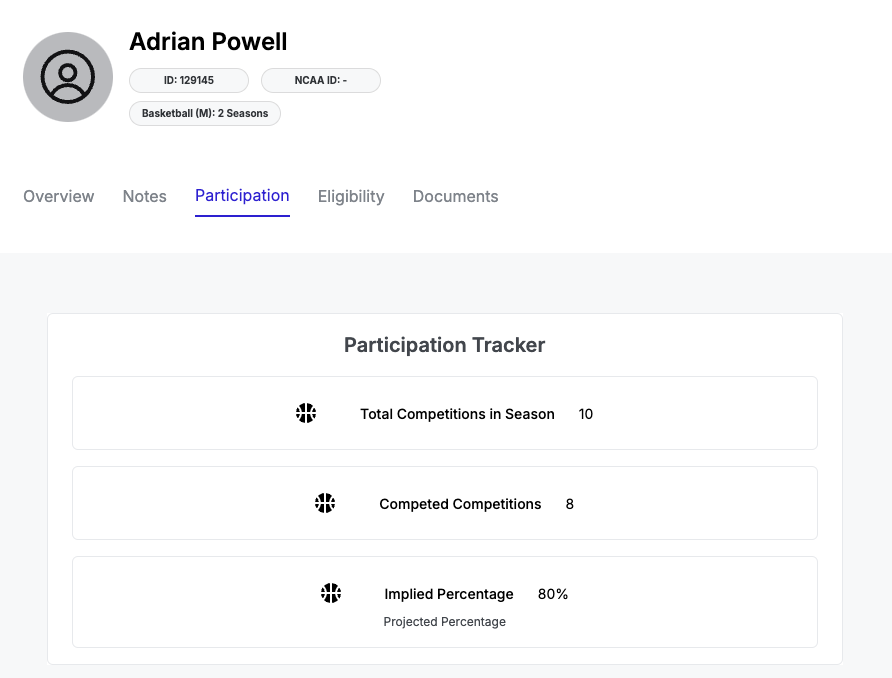Select the Competed Competitions label
Viewport: 892px width, 678px height.
point(460,504)
